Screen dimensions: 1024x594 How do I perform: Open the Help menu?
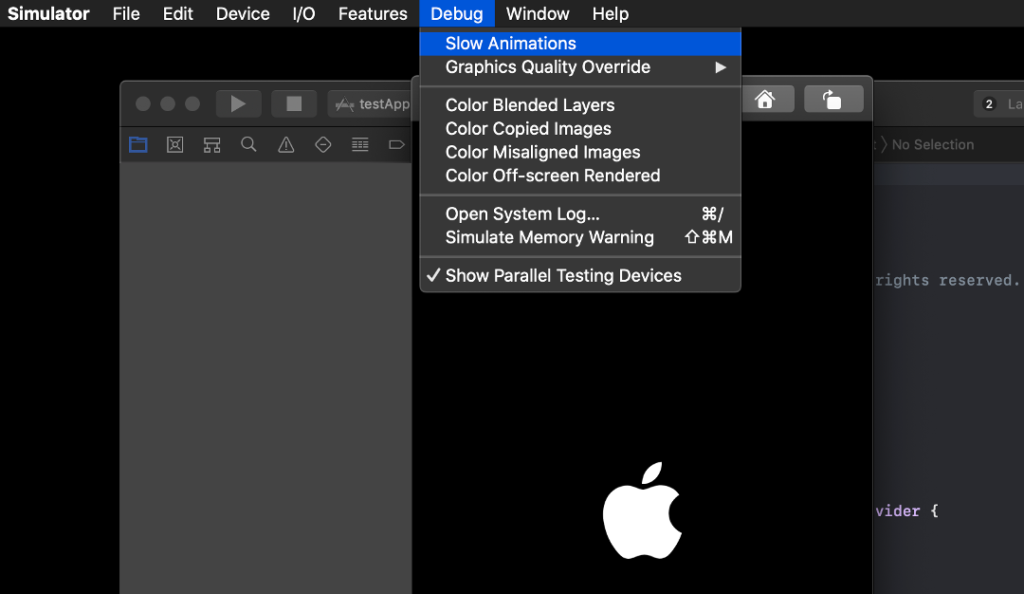611,14
